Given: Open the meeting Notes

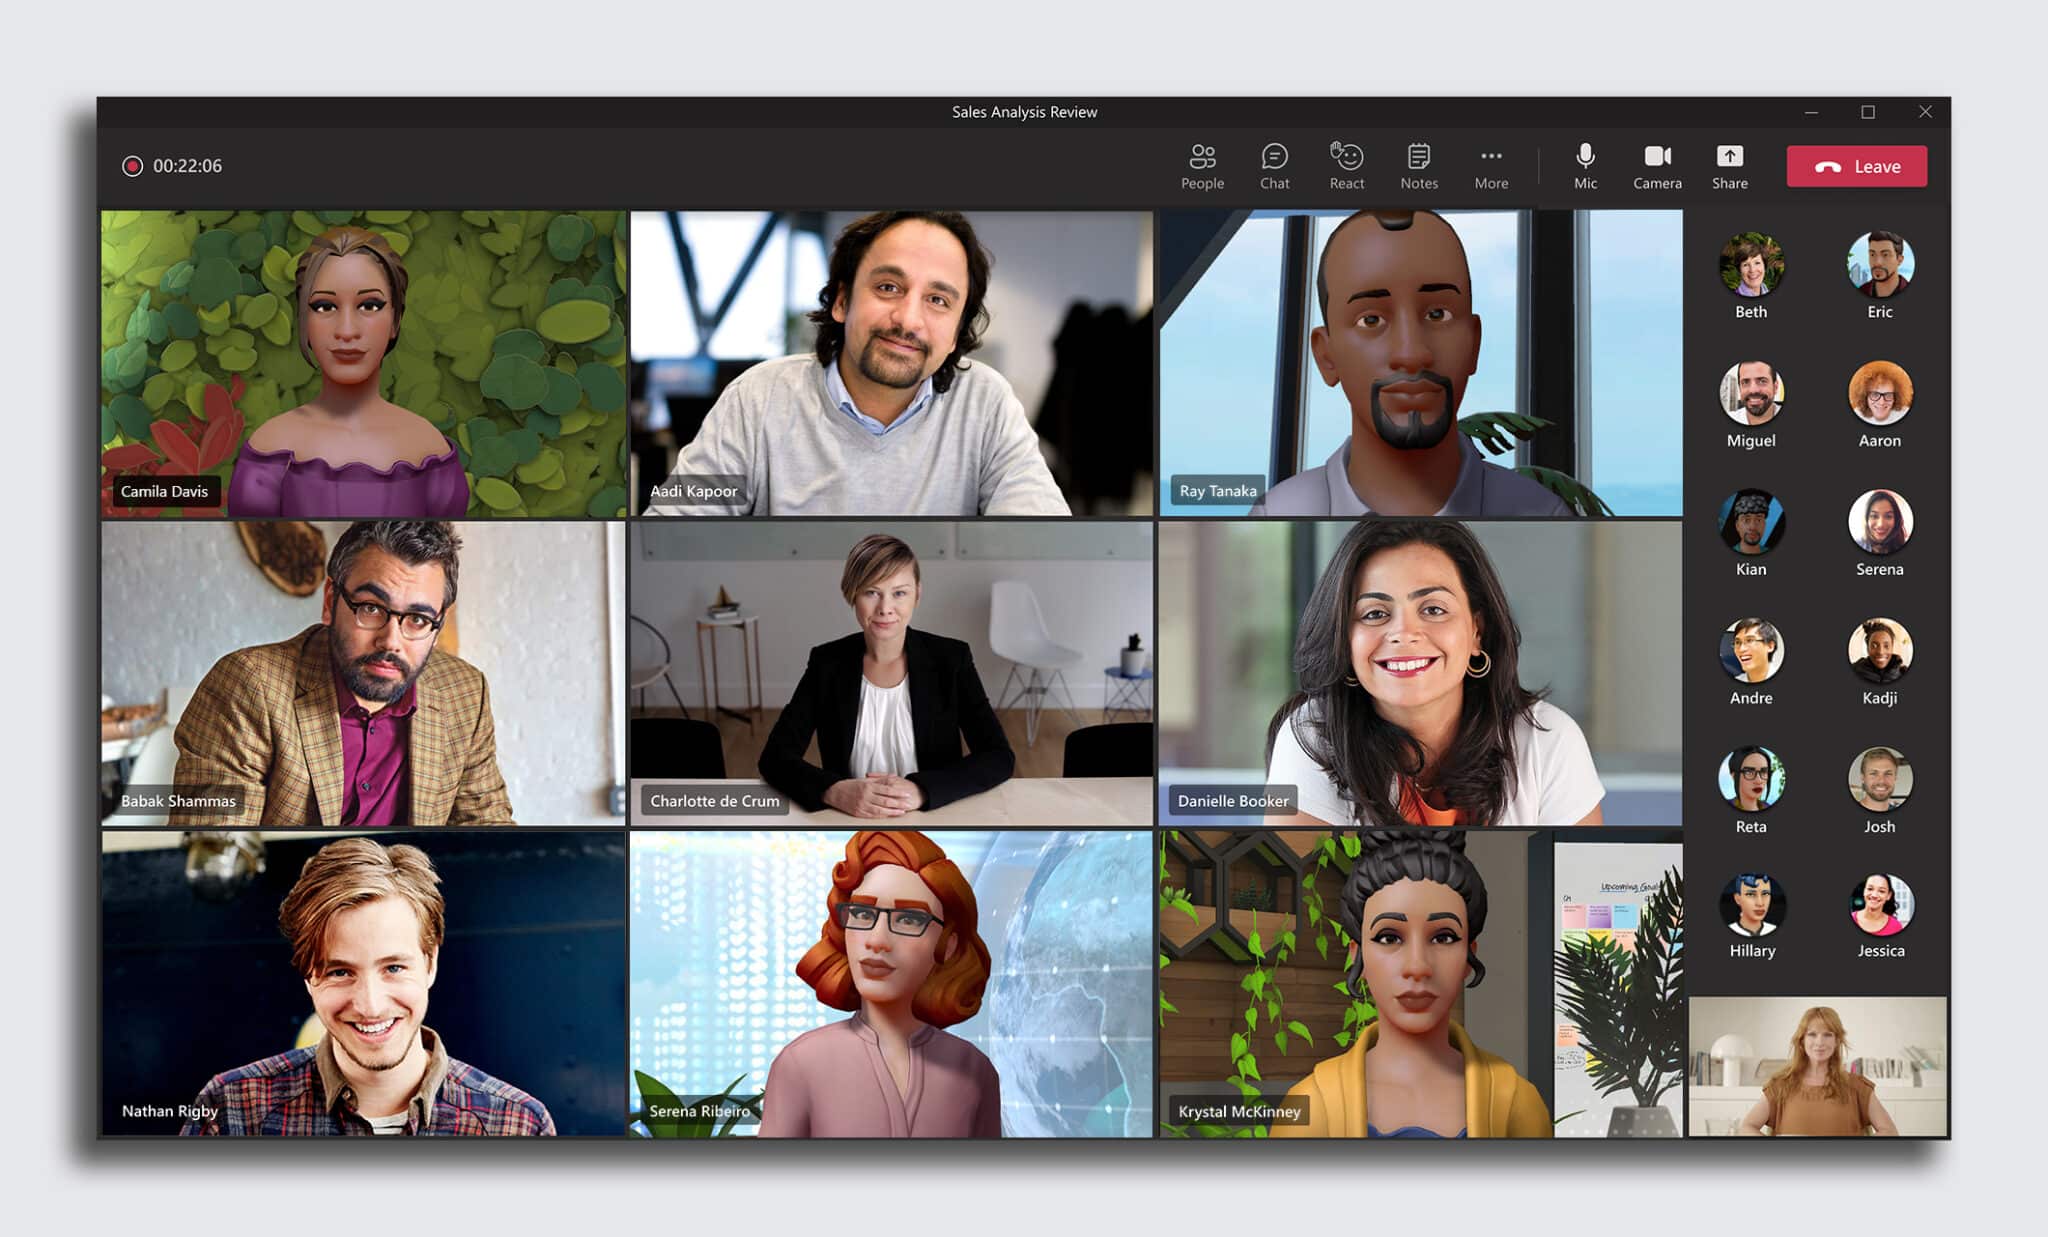Looking at the screenshot, I should 1419,166.
